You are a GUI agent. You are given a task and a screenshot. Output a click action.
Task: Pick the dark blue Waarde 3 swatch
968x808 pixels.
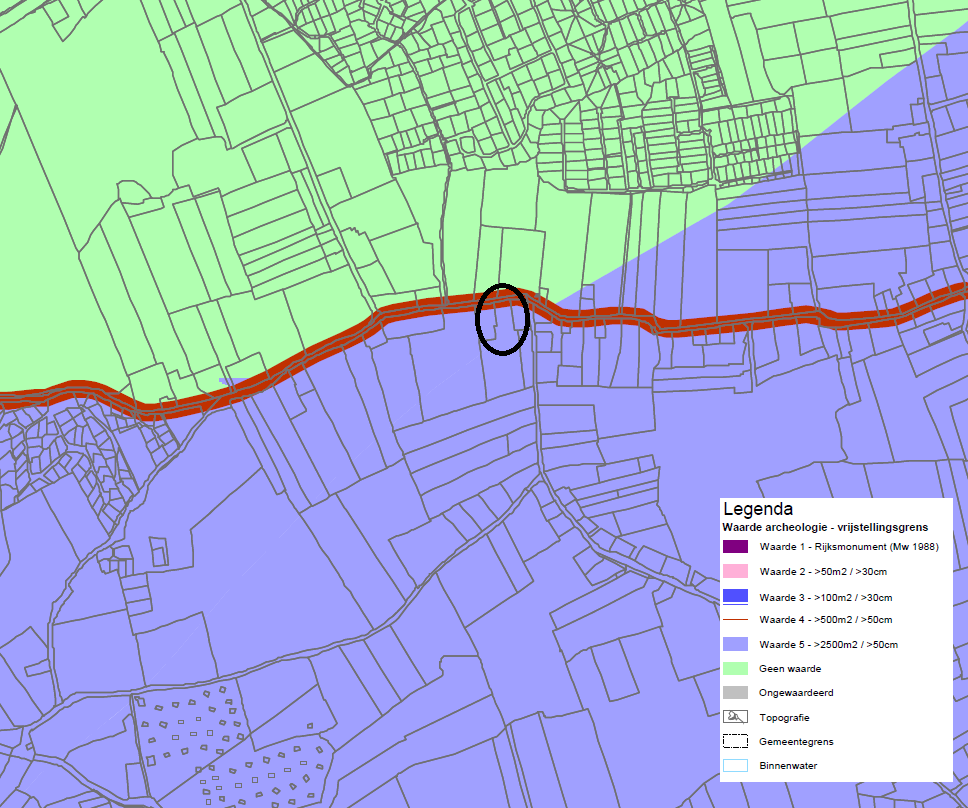coord(735,596)
